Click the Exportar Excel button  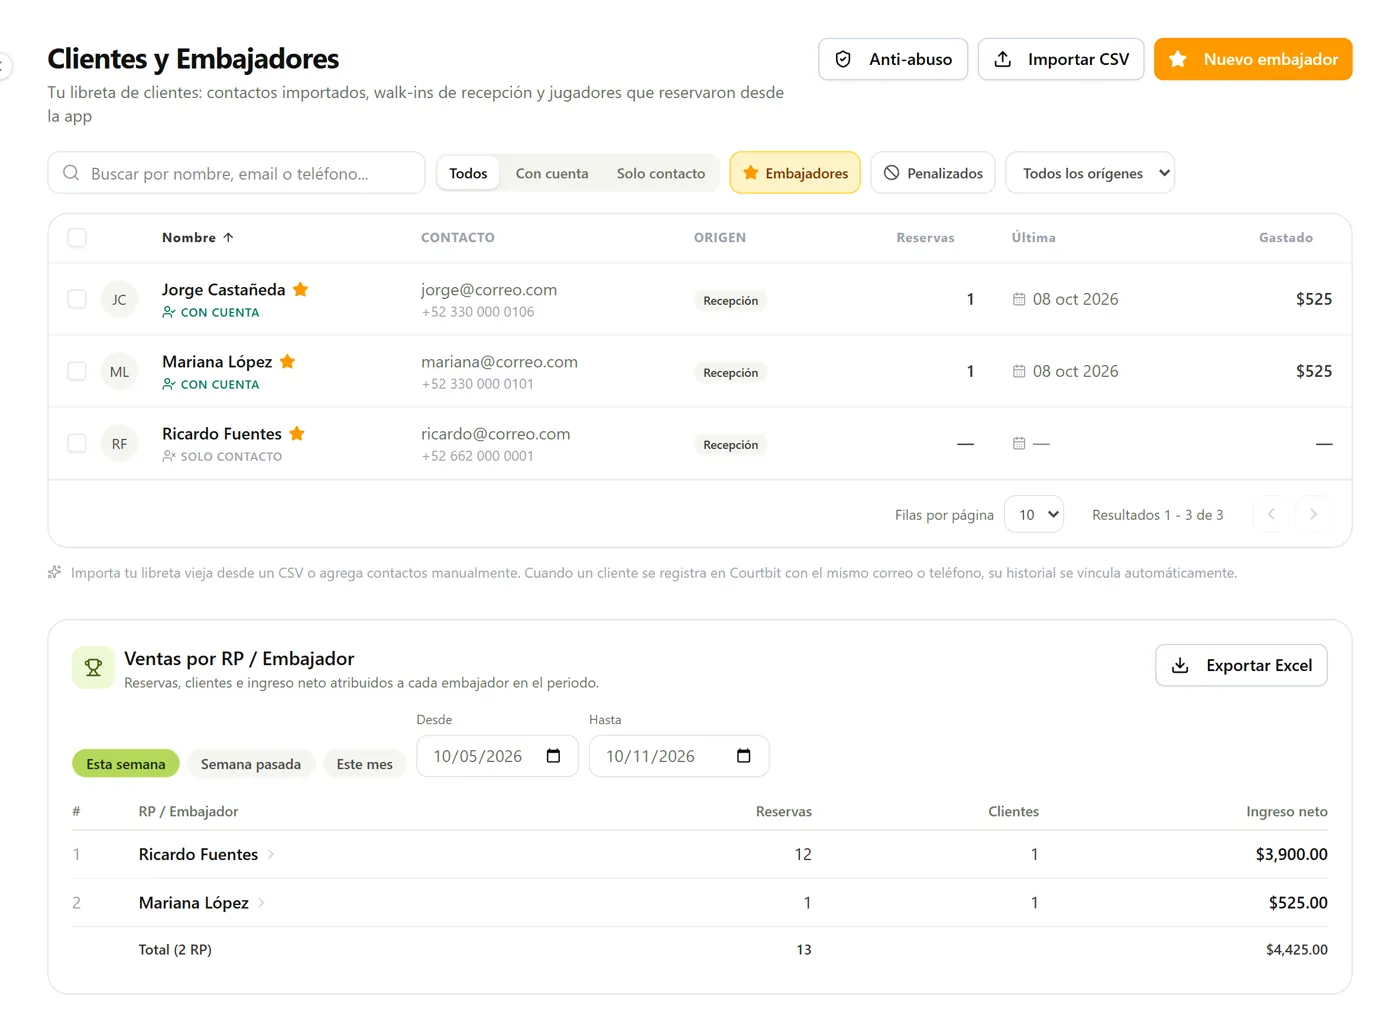(x=1241, y=665)
